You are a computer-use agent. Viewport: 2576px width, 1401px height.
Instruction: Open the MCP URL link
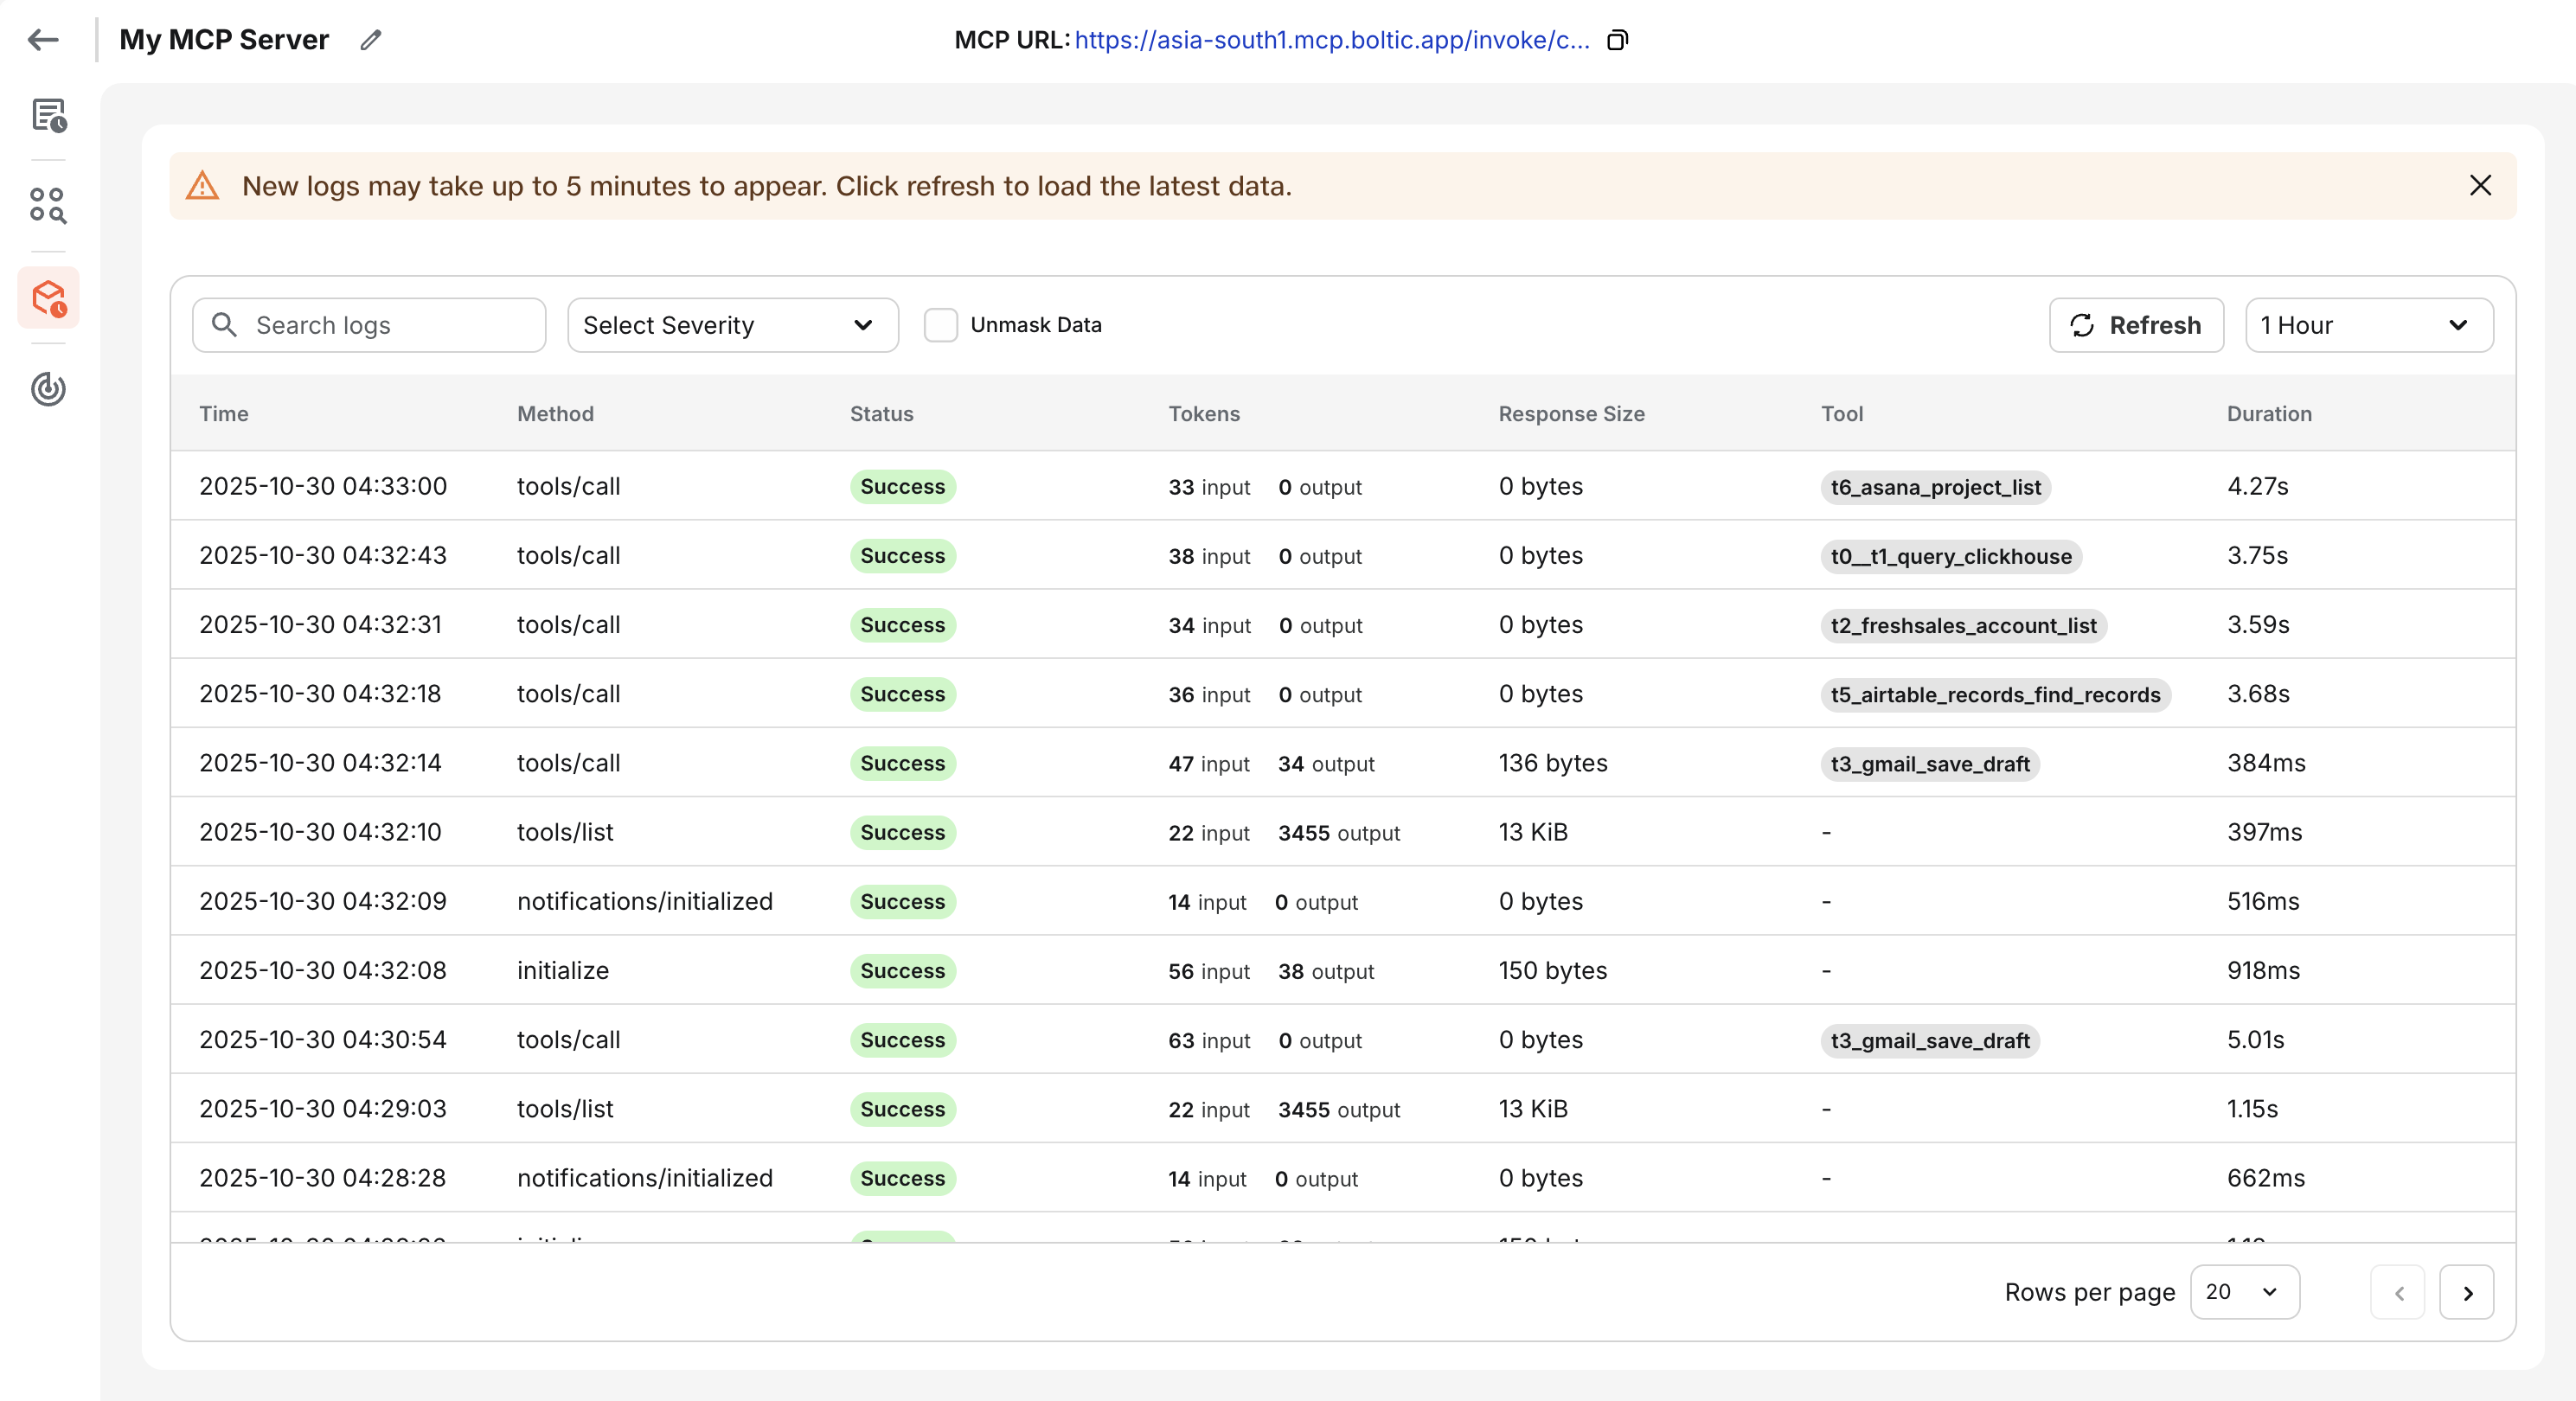point(1331,40)
